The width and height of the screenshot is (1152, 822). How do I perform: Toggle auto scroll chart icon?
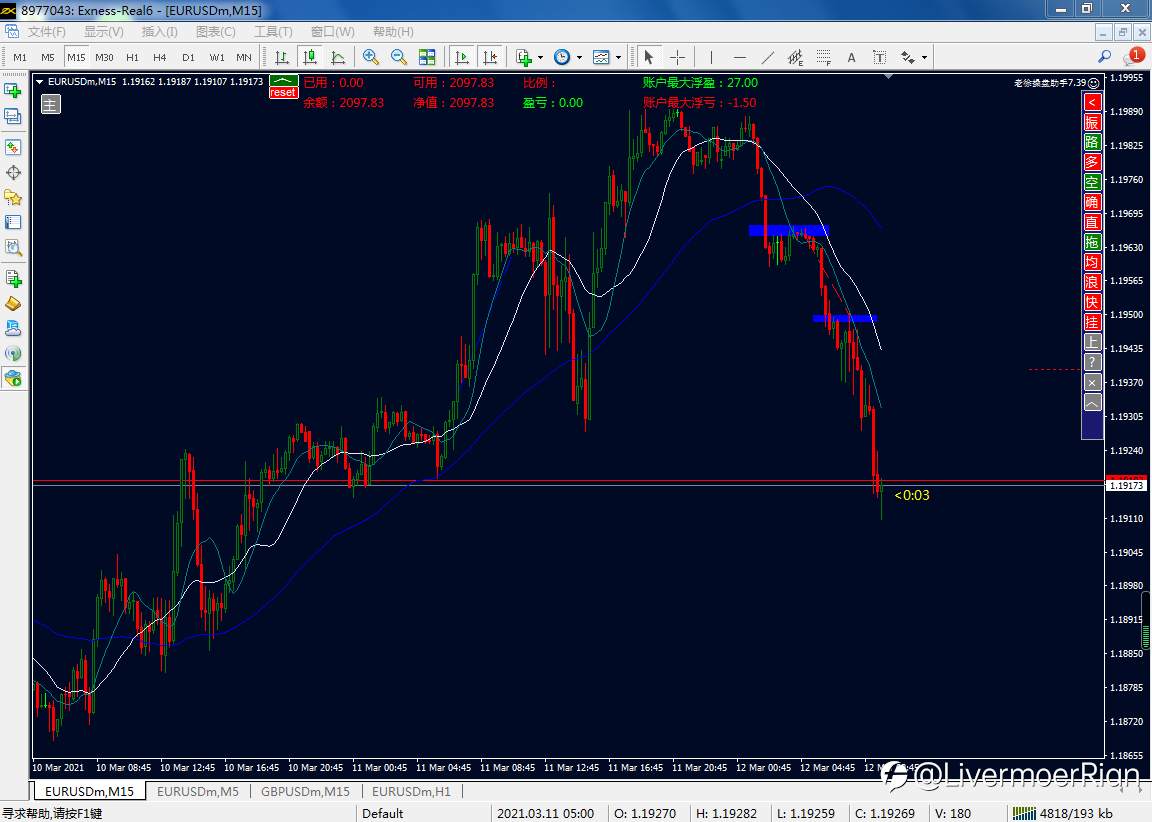tap(462, 57)
